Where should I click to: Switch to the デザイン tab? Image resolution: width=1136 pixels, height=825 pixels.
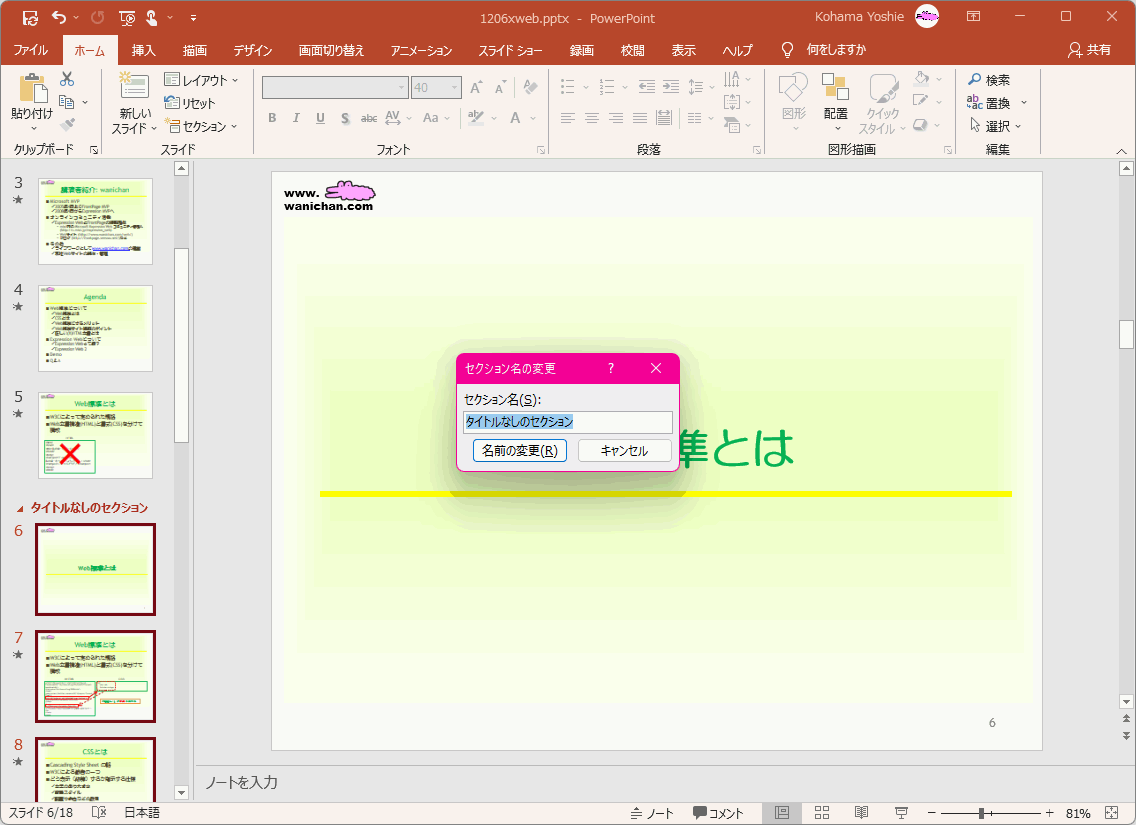[253, 50]
